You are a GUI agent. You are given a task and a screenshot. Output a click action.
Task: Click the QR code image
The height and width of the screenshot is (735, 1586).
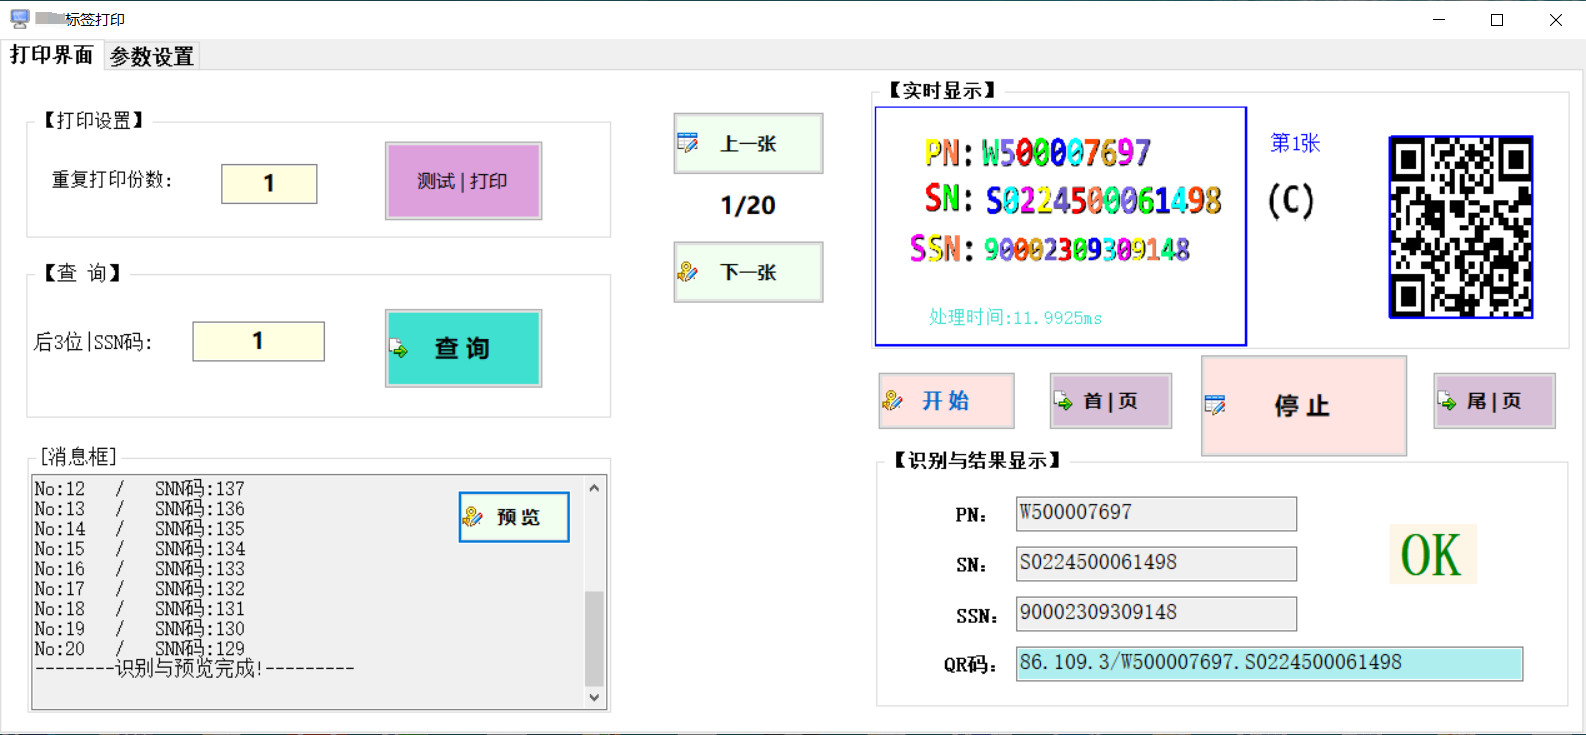(x=1461, y=227)
